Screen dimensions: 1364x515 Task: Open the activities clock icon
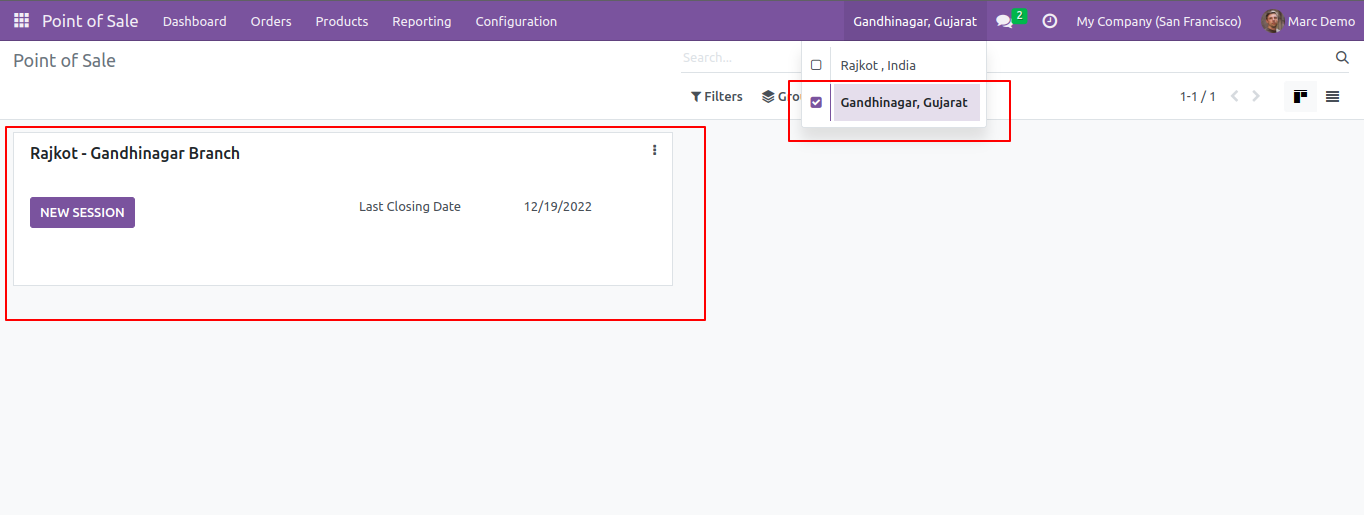pos(1049,20)
